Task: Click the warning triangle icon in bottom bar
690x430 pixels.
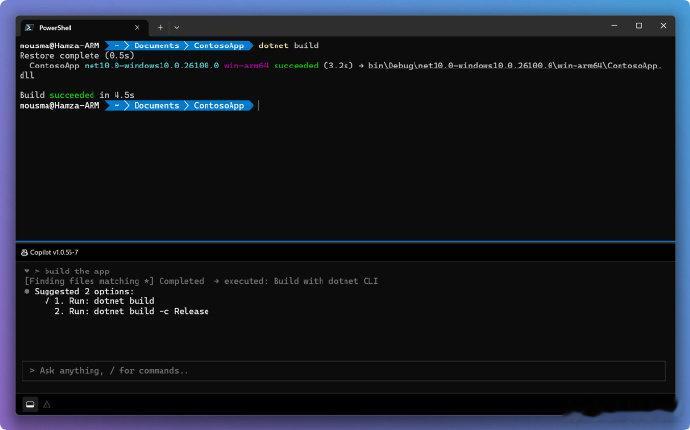Action: [x=47, y=404]
